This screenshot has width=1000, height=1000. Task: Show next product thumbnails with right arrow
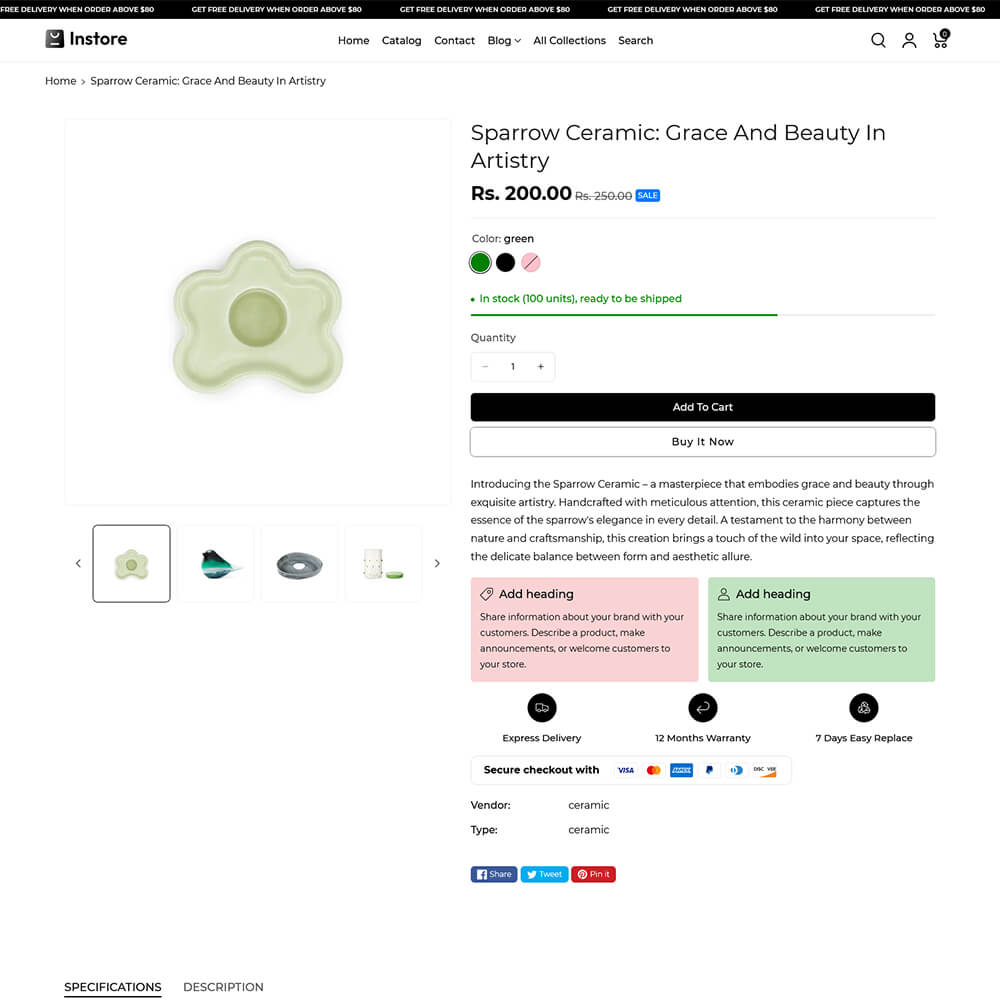coord(437,564)
